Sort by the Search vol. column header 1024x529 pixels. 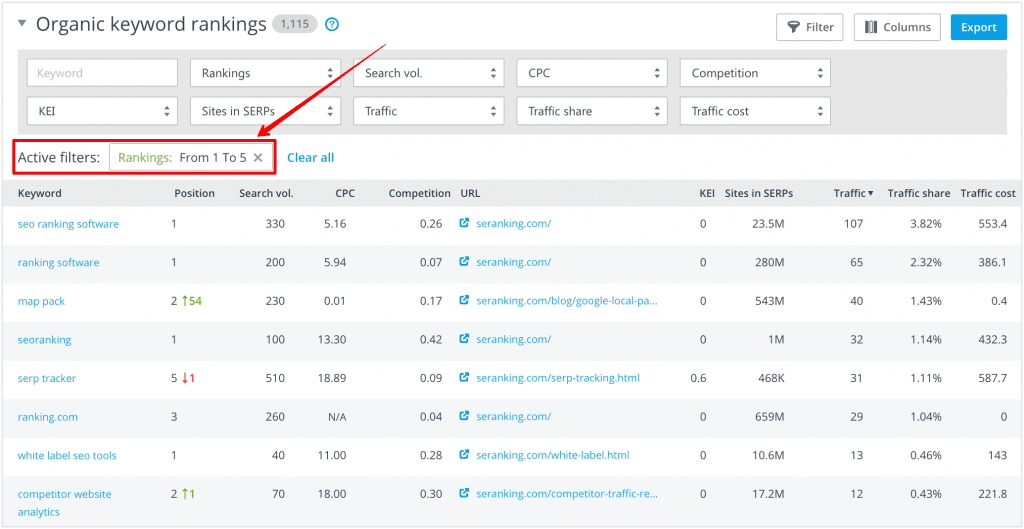(266, 193)
